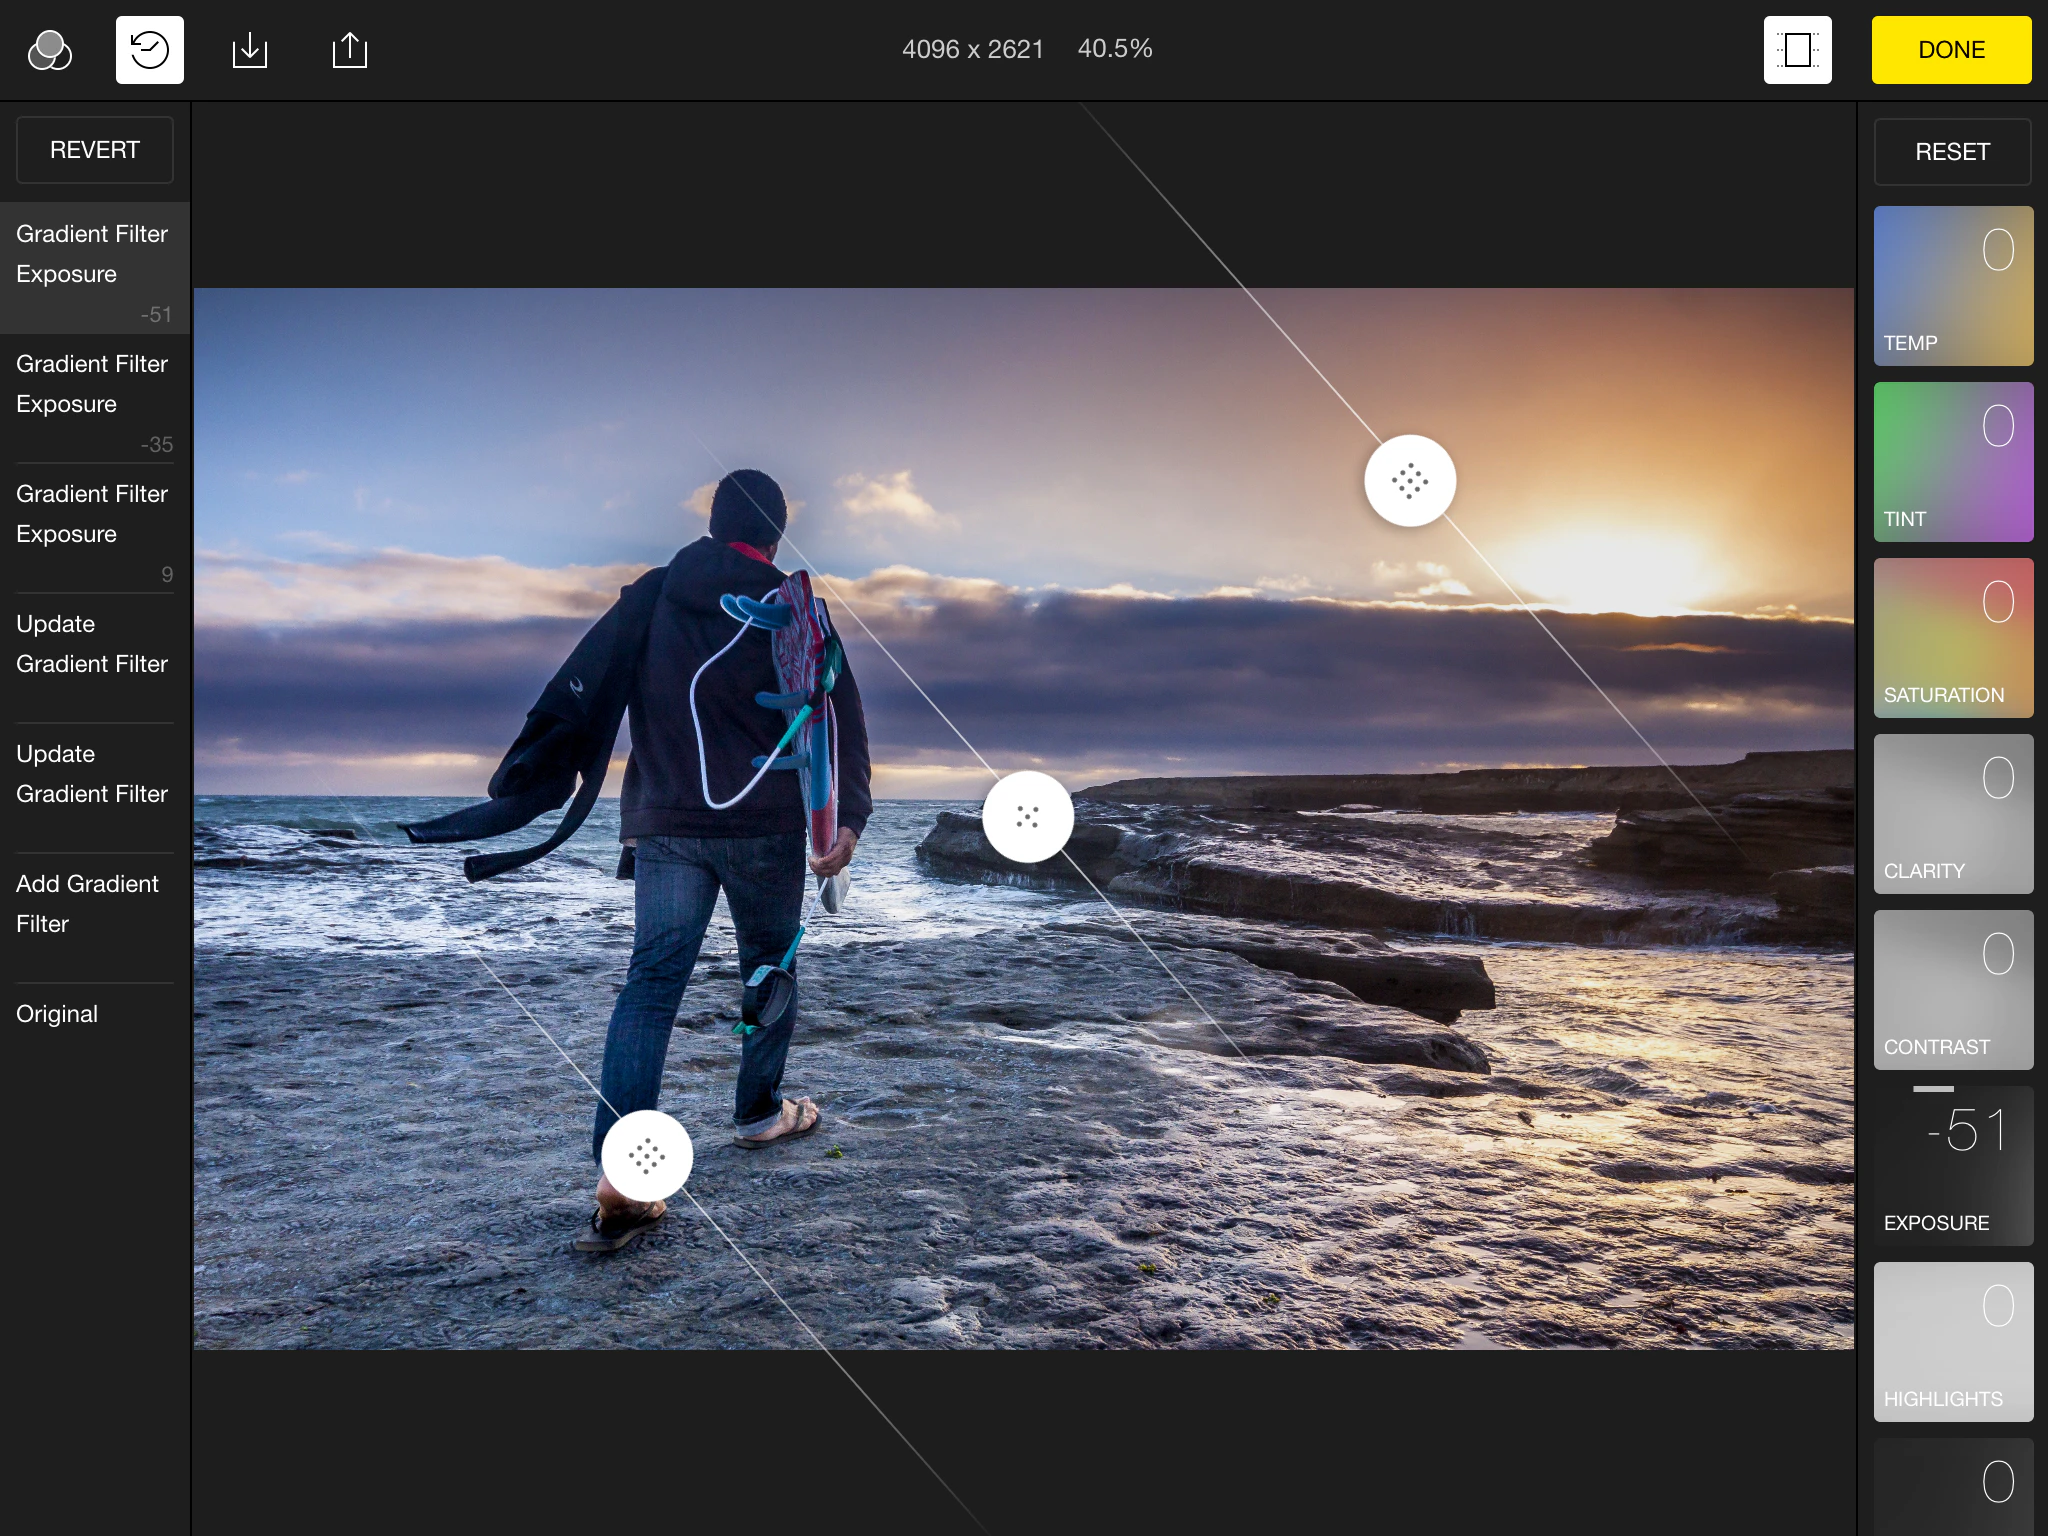Image resolution: width=2048 pixels, height=1536 pixels.
Task: Save the image with the download icon
Action: [x=249, y=49]
